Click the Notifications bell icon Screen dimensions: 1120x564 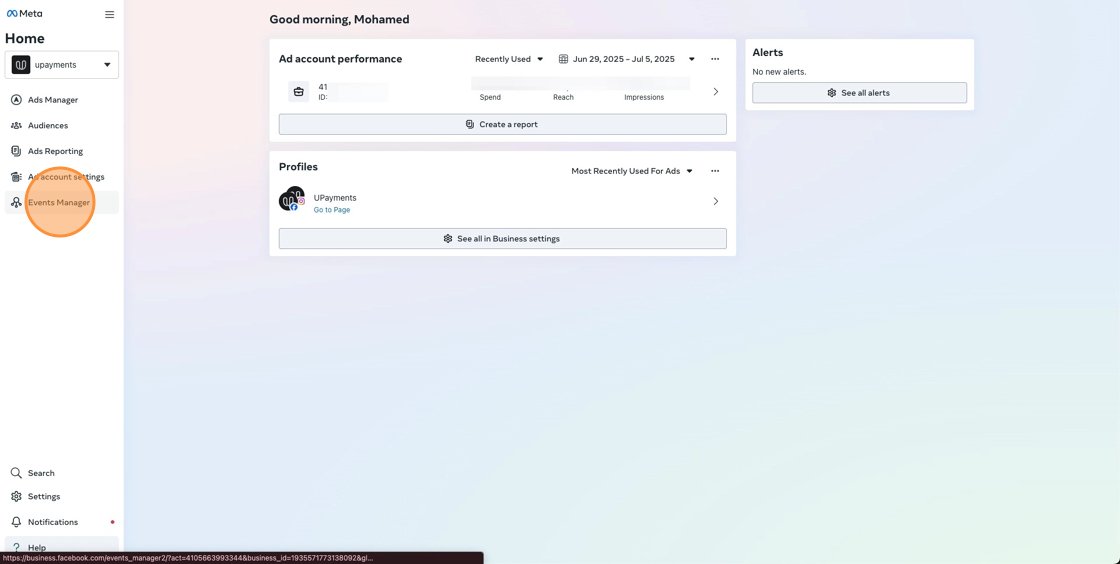coord(16,523)
